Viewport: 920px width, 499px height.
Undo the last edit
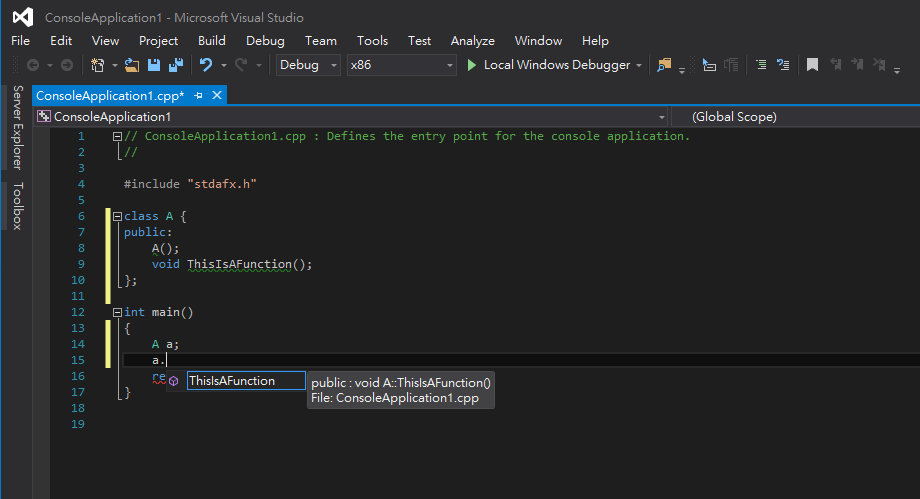coord(206,65)
